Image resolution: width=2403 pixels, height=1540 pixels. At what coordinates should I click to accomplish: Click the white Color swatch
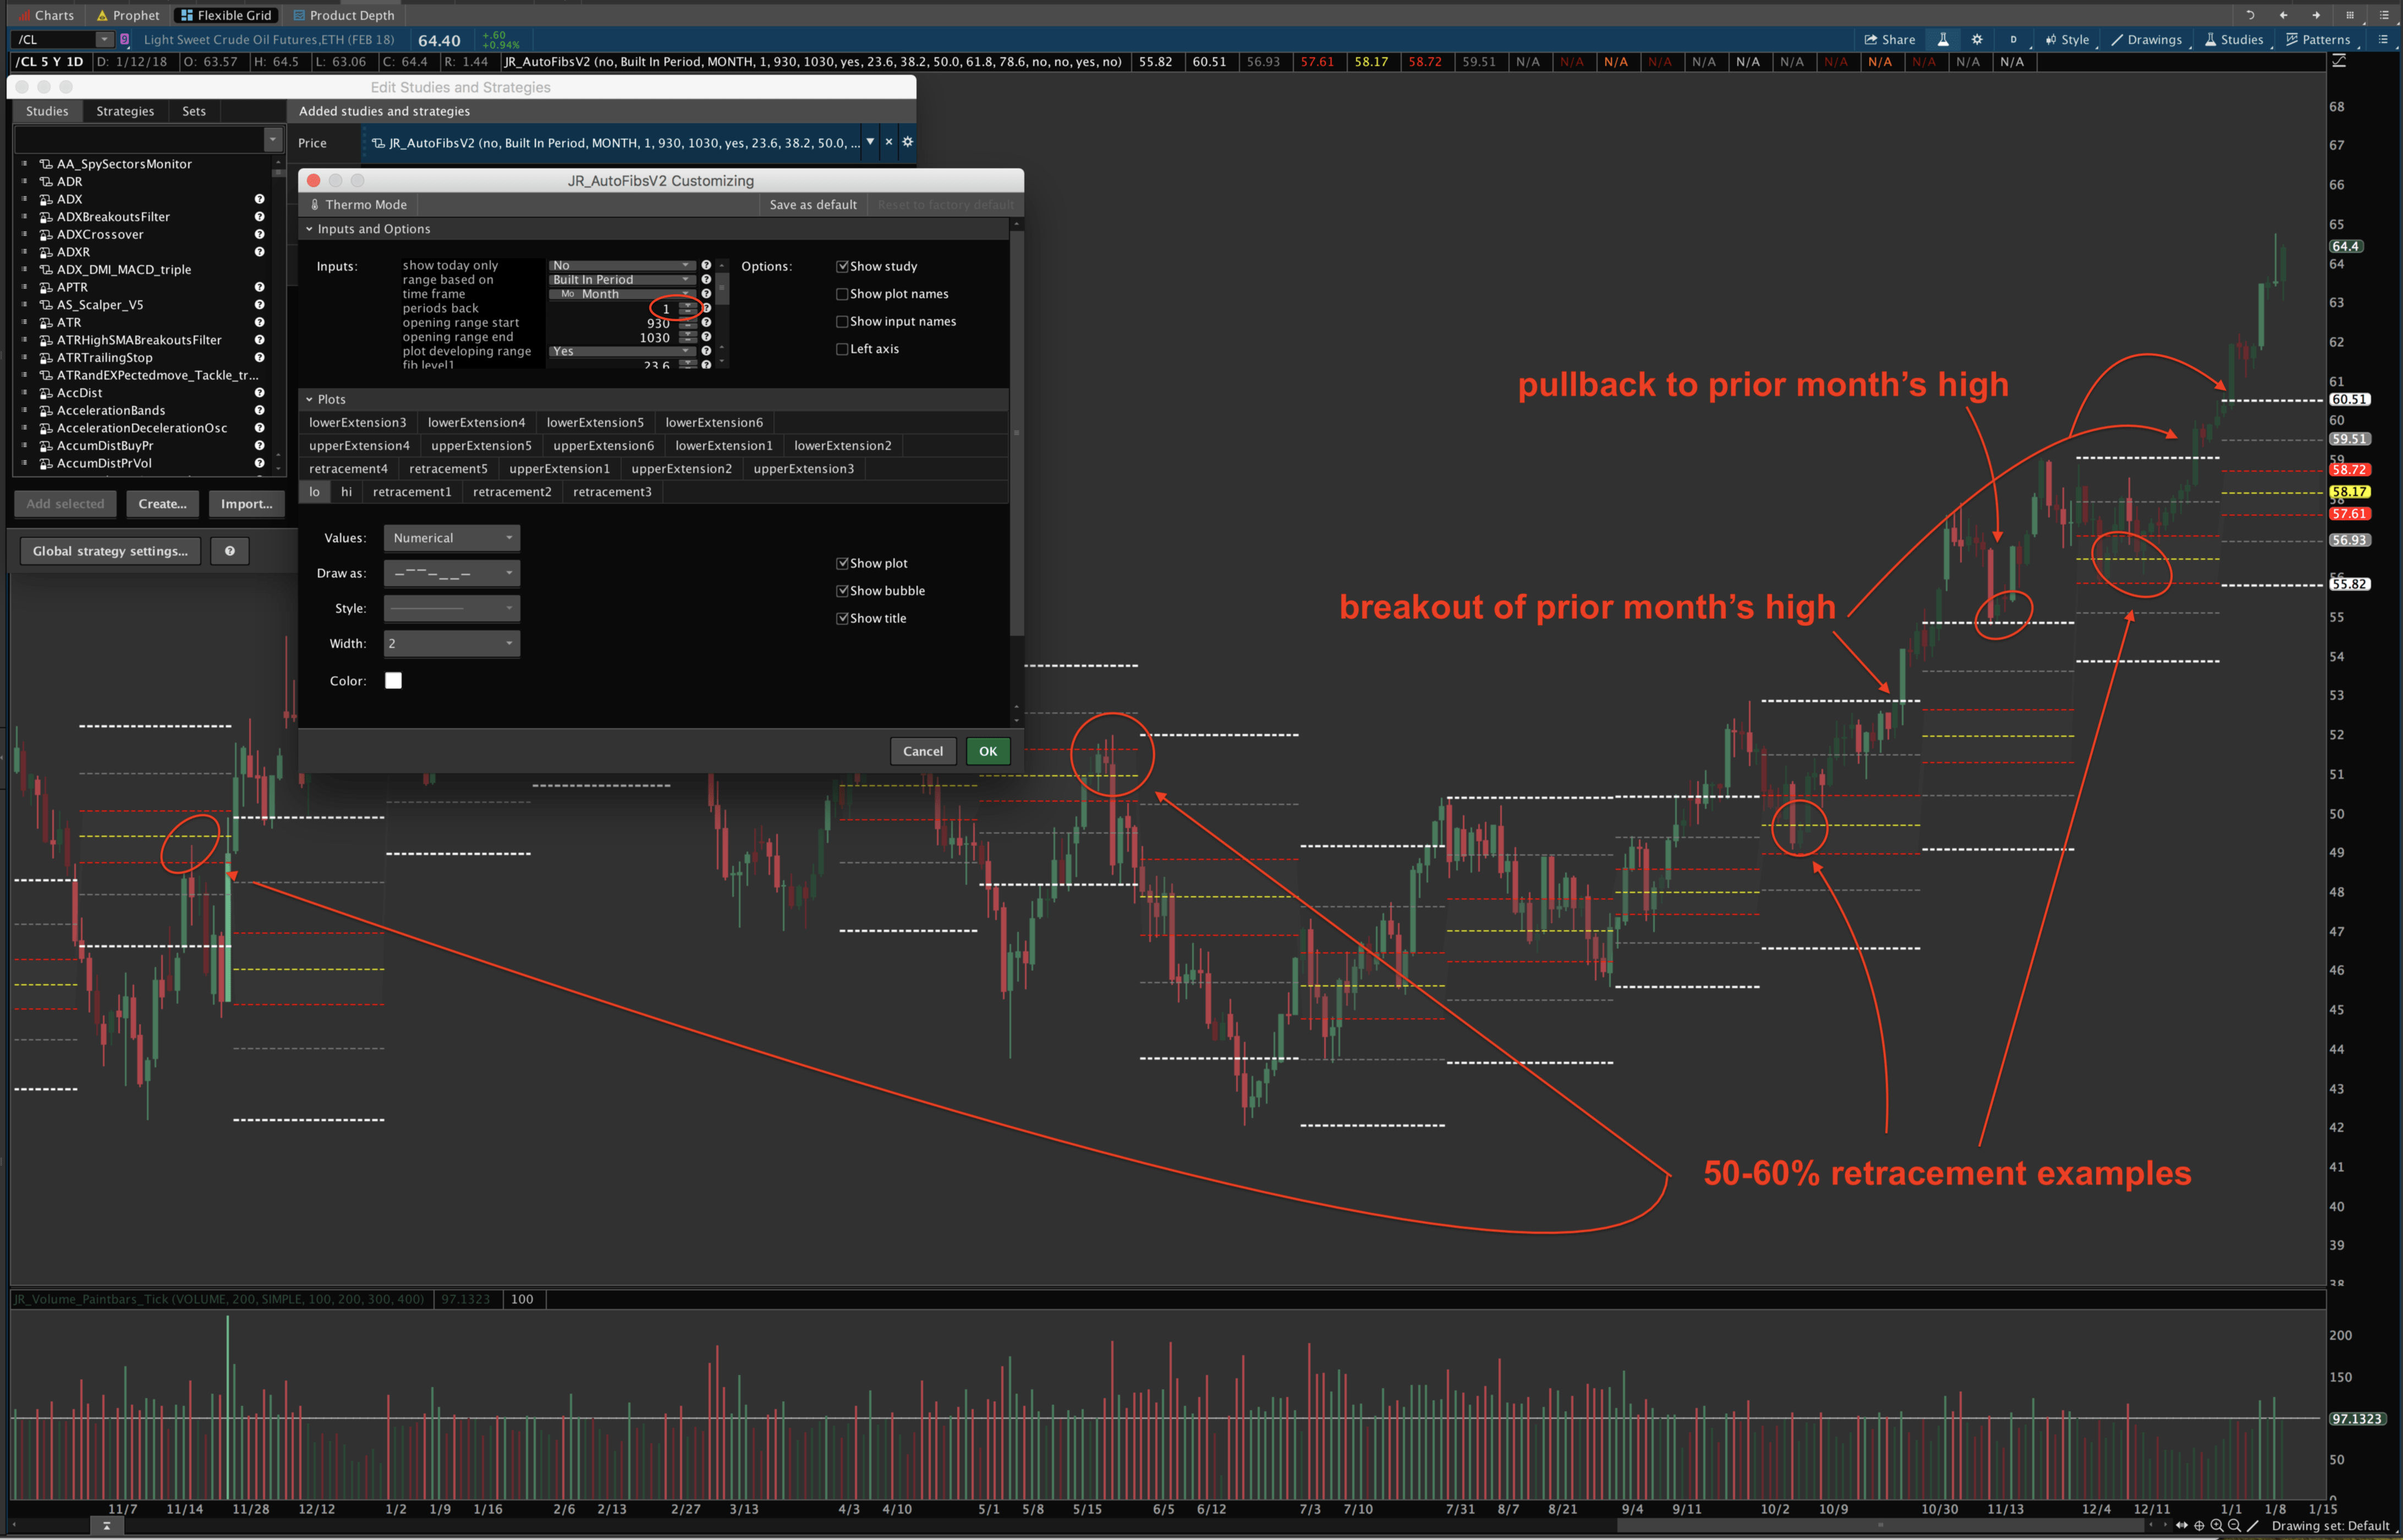pos(393,681)
